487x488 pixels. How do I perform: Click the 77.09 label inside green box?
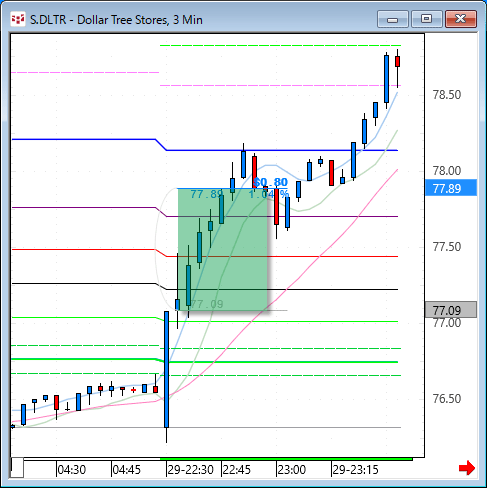tap(207, 304)
